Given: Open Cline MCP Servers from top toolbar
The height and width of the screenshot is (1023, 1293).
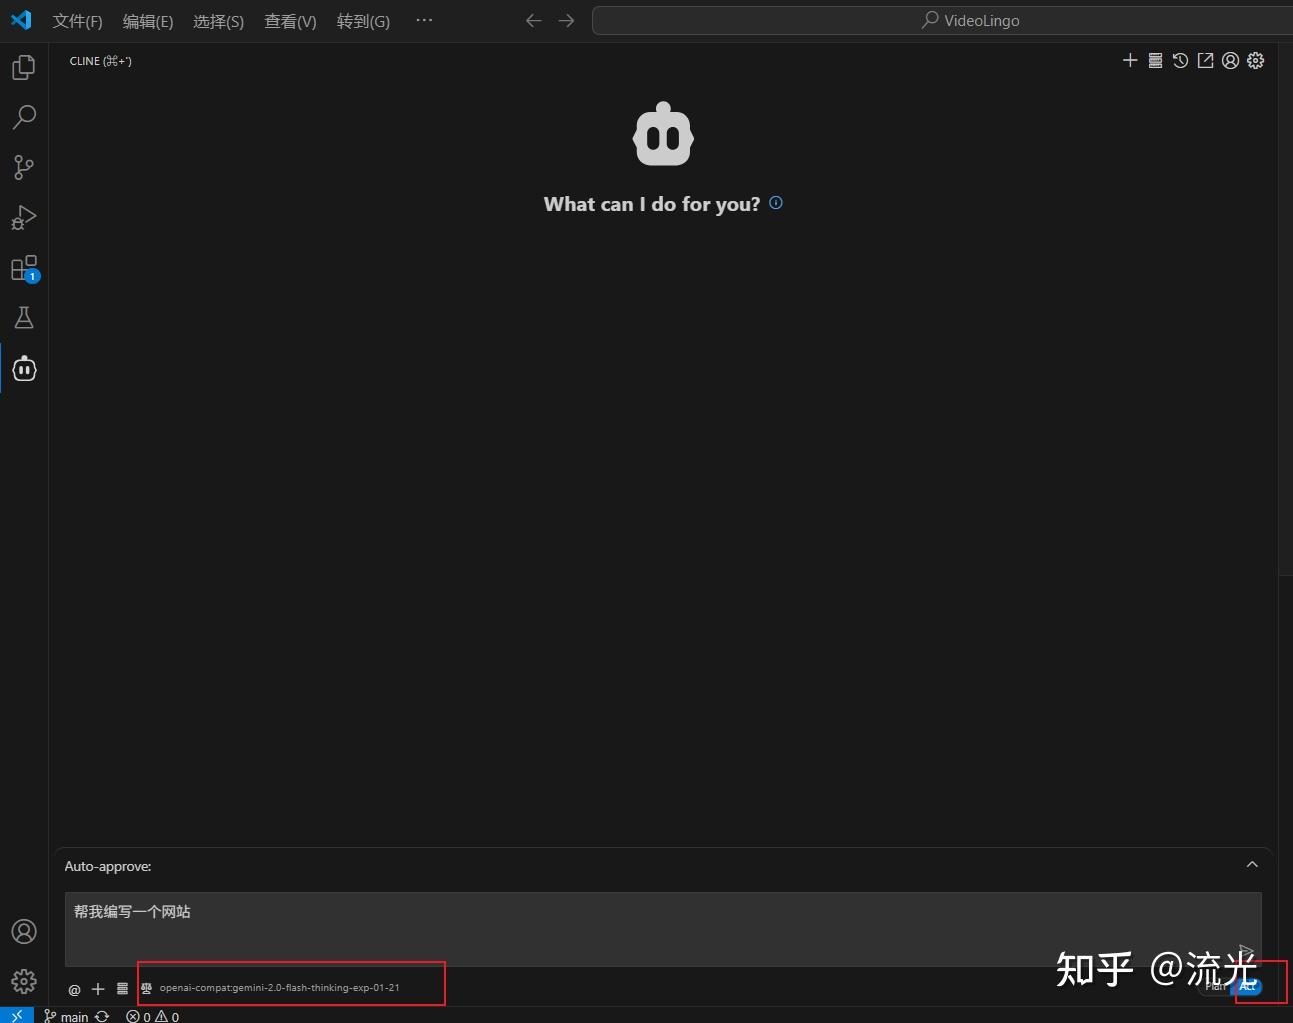Looking at the screenshot, I should click(x=1155, y=61).
